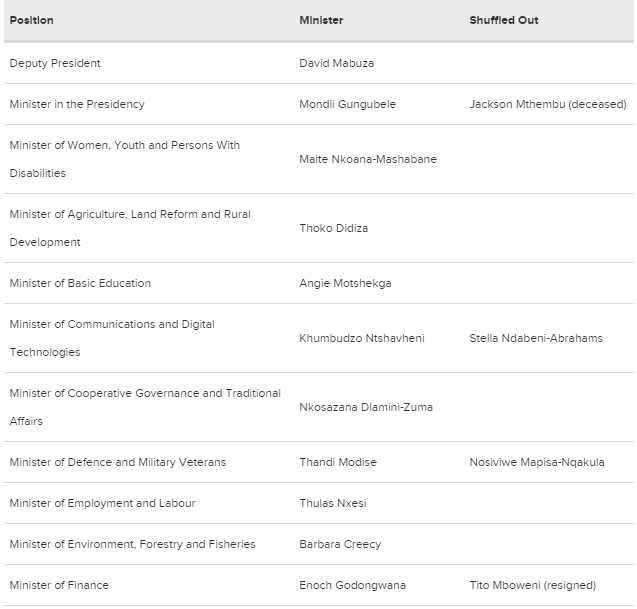637x609 pixels.
Task: Select Nkosazana Dlamini-Zuma's name
Action: (x=366, y=407)
